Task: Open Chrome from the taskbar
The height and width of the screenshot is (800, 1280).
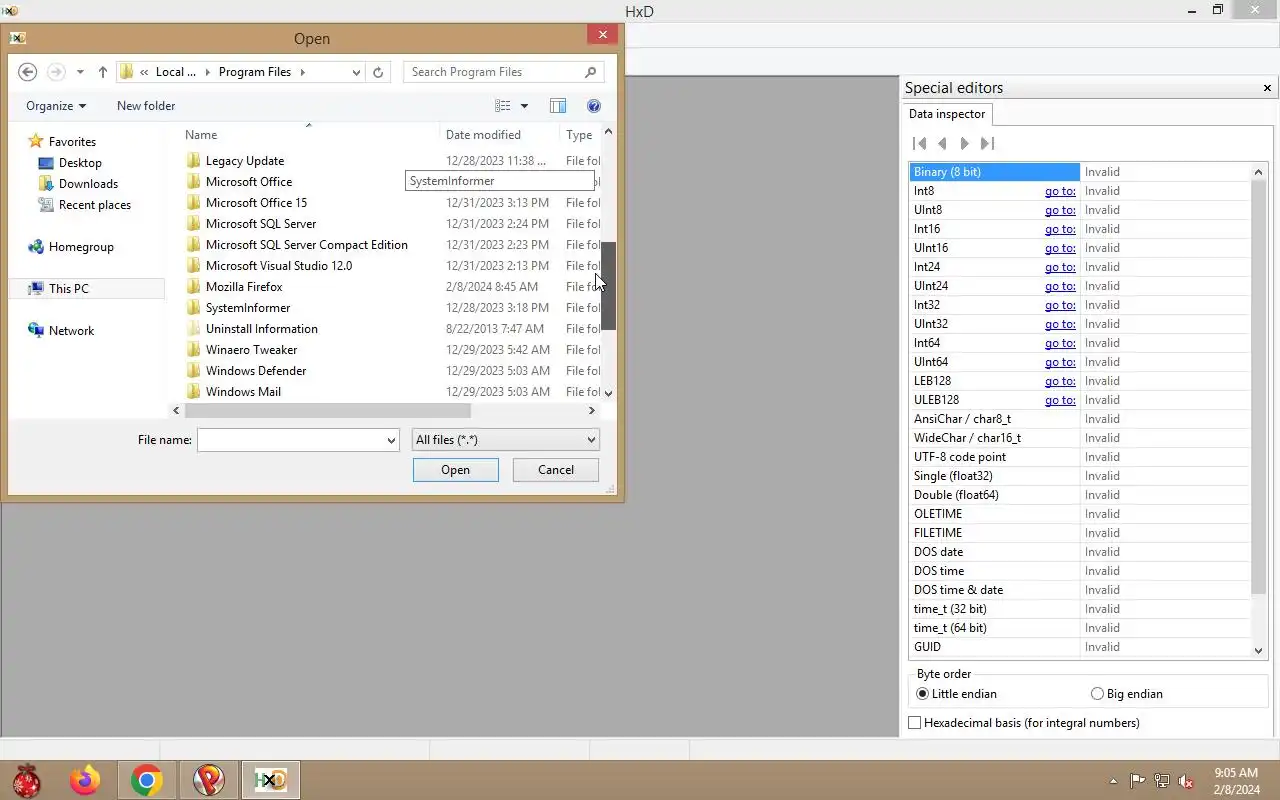Action: pos(147,780)
